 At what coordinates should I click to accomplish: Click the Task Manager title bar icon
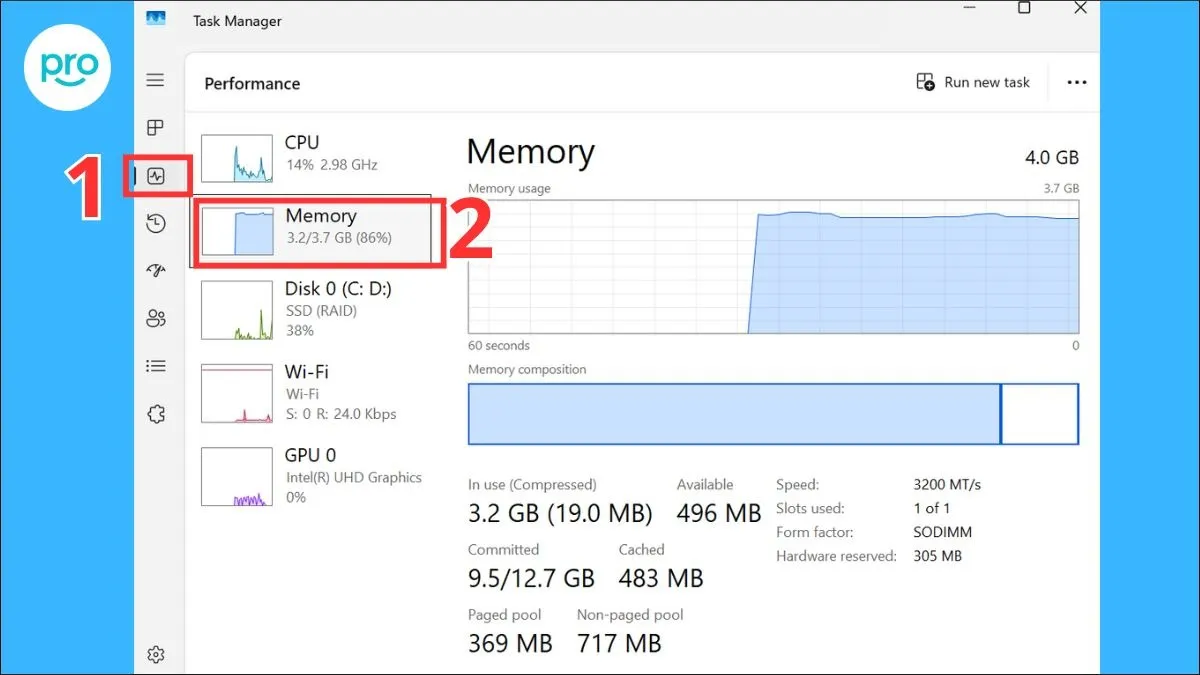pyautogui.click(x=155, y=18)
